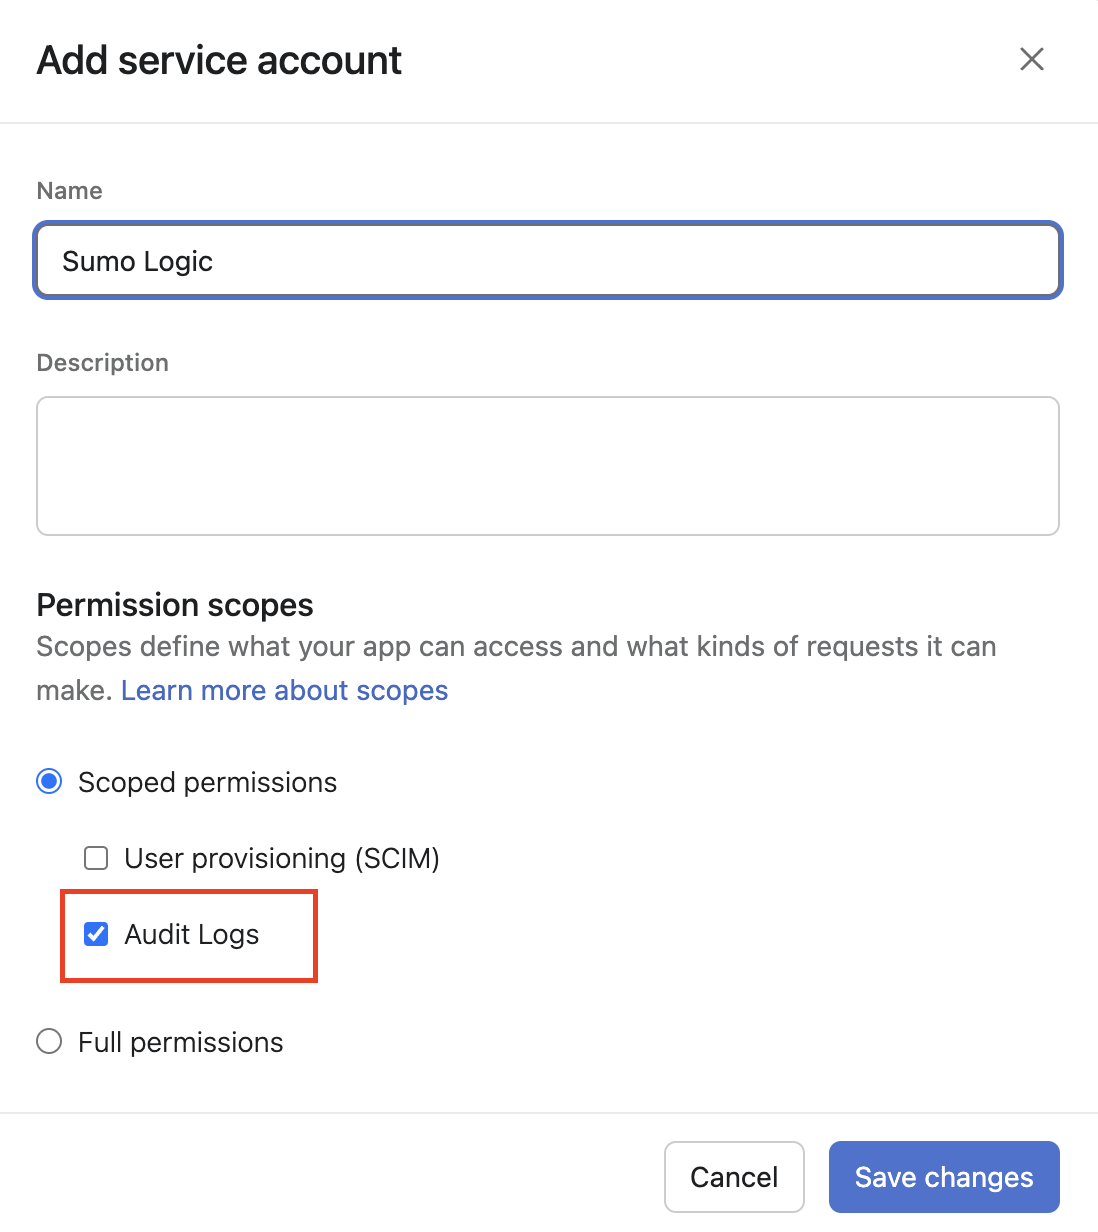Enable the User provisioning (SCIM) checkbox

point(96,858)
